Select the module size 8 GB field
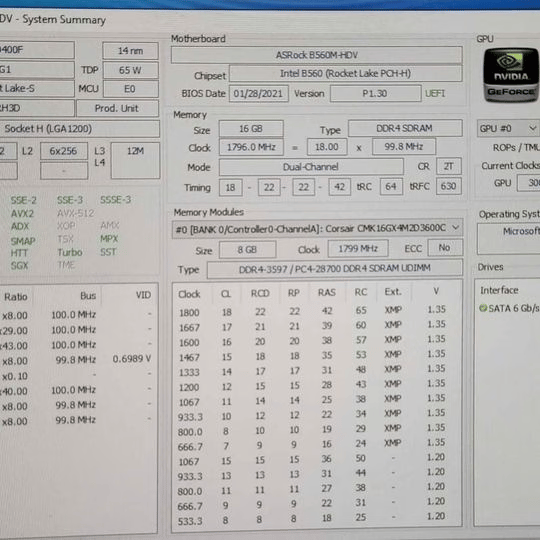Screen dimensions: 540x540 [247, 250]
